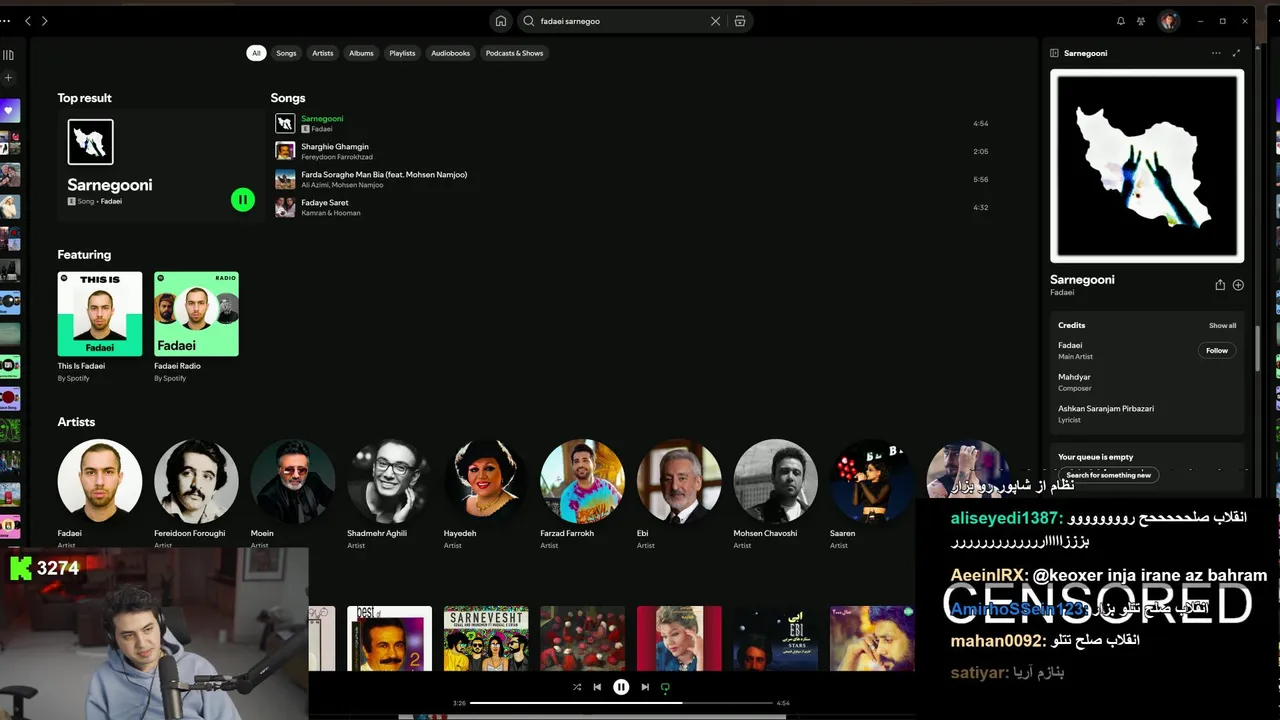Open the green Sarnegooni song title
The image size is (1280, 720).
coord(322,118)
